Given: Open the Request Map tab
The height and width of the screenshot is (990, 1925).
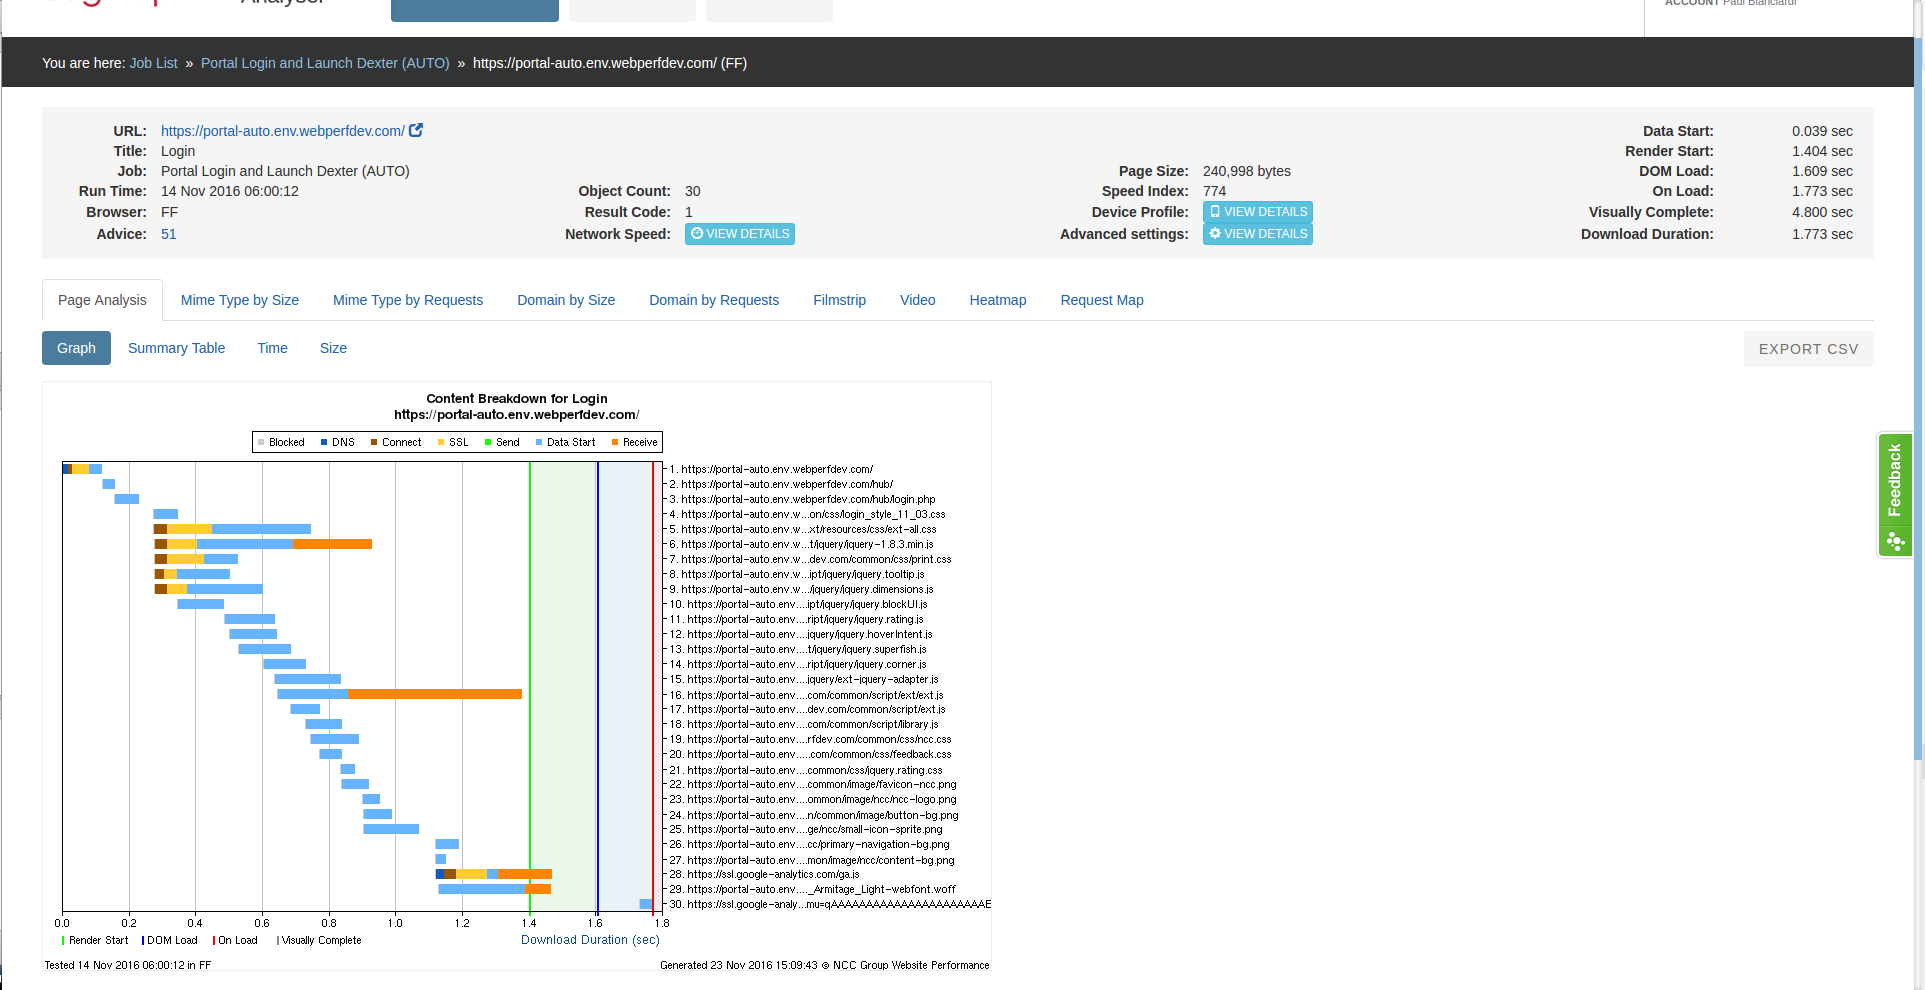Looking at the screenshot, I should tap(1102, 300).
